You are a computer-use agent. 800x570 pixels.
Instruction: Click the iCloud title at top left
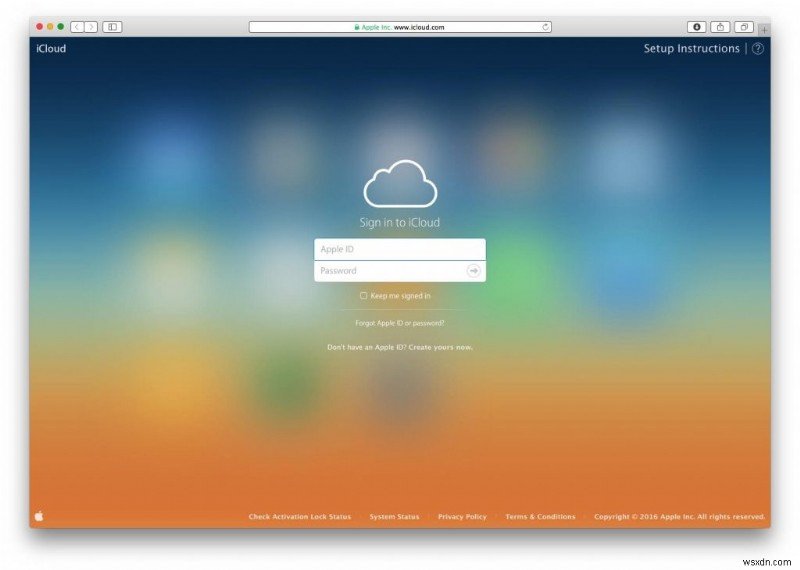point(51,48)
